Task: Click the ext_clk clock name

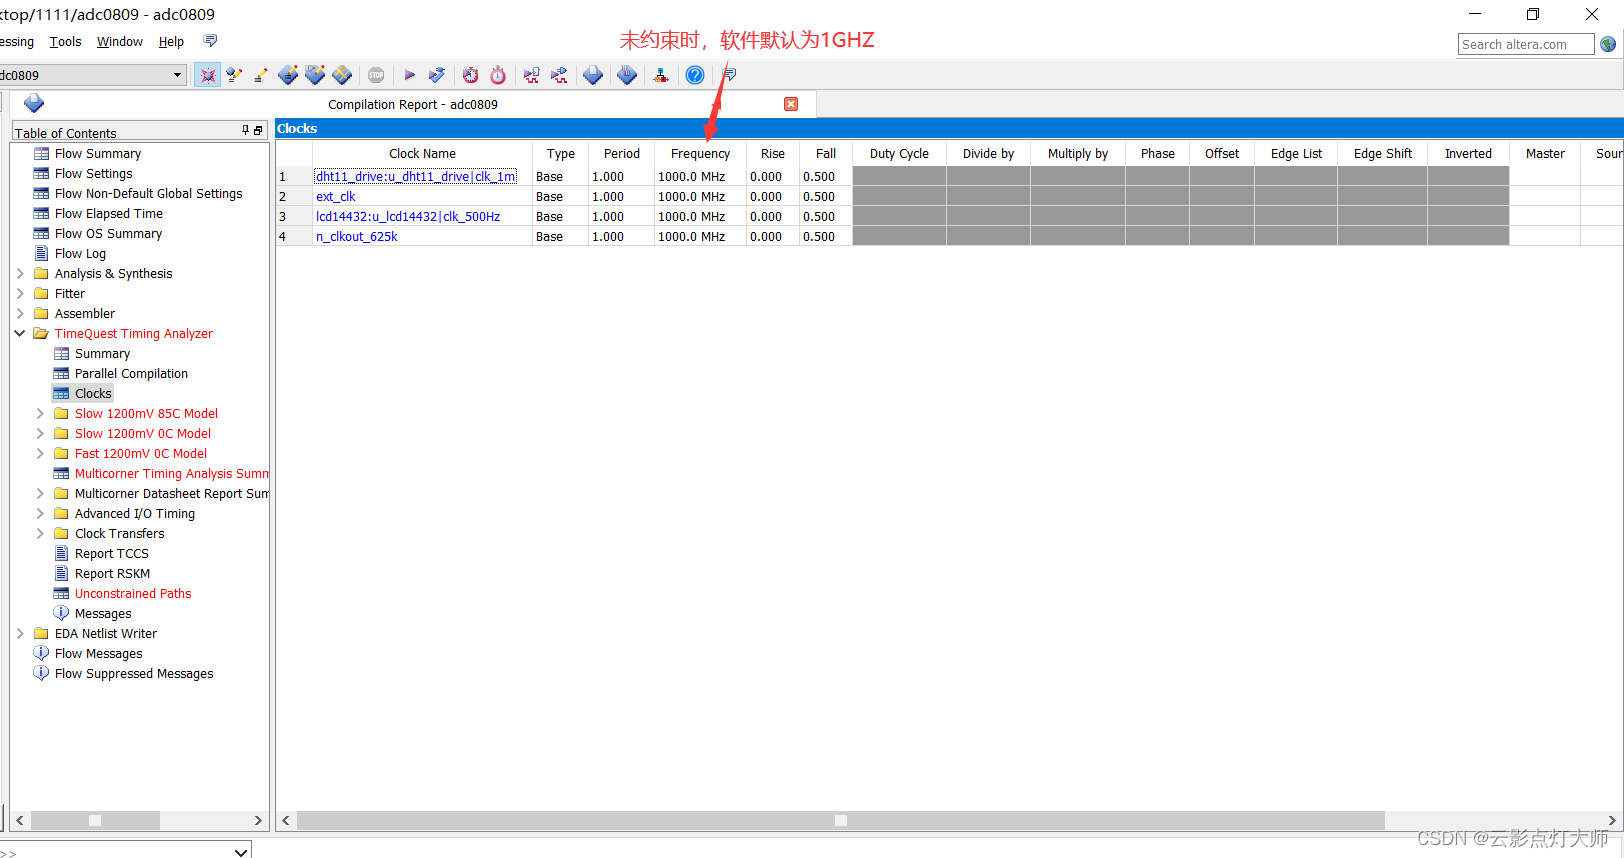Action: 336,196
